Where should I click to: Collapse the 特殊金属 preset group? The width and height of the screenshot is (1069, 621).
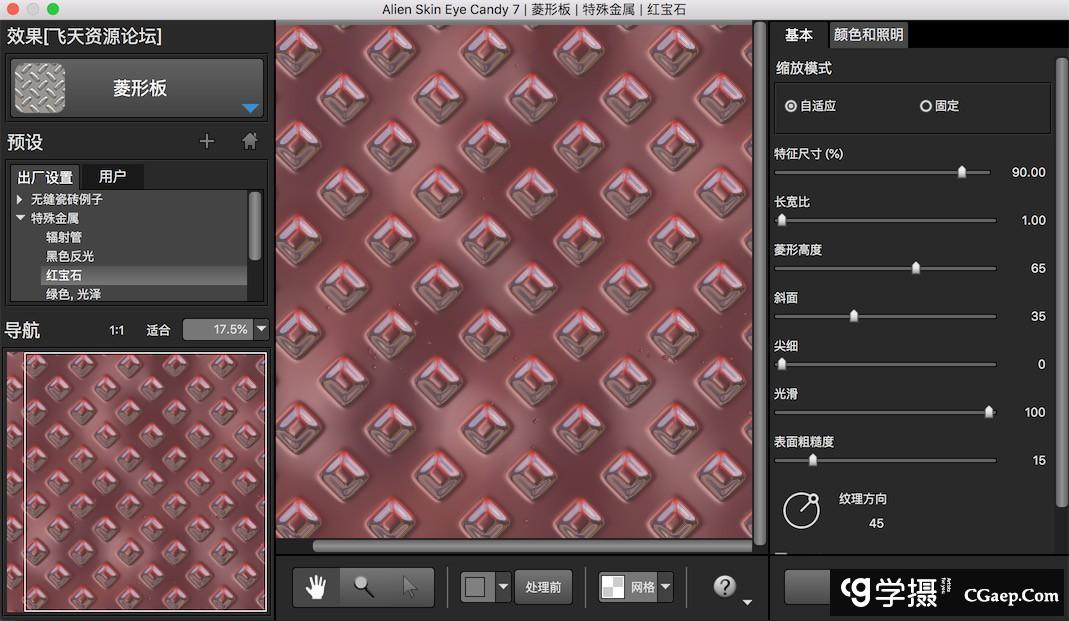(x=20, y=218)
